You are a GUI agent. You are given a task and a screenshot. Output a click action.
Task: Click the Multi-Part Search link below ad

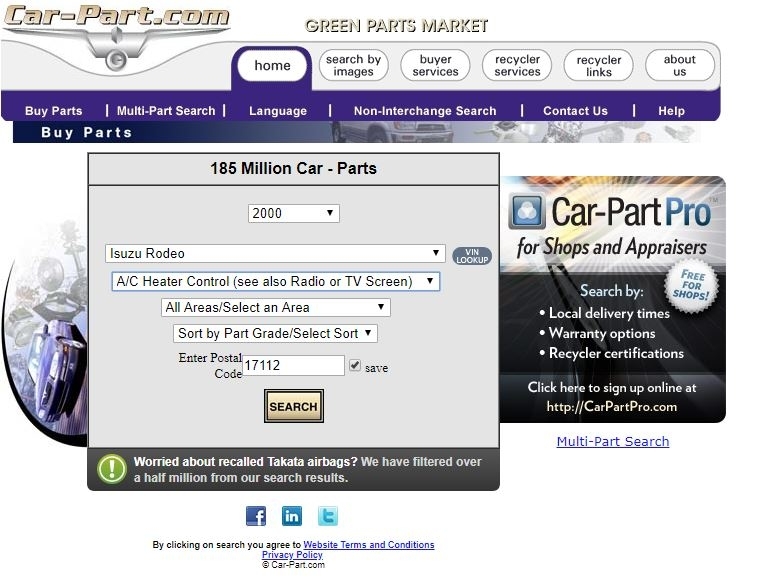coord(613,441)
